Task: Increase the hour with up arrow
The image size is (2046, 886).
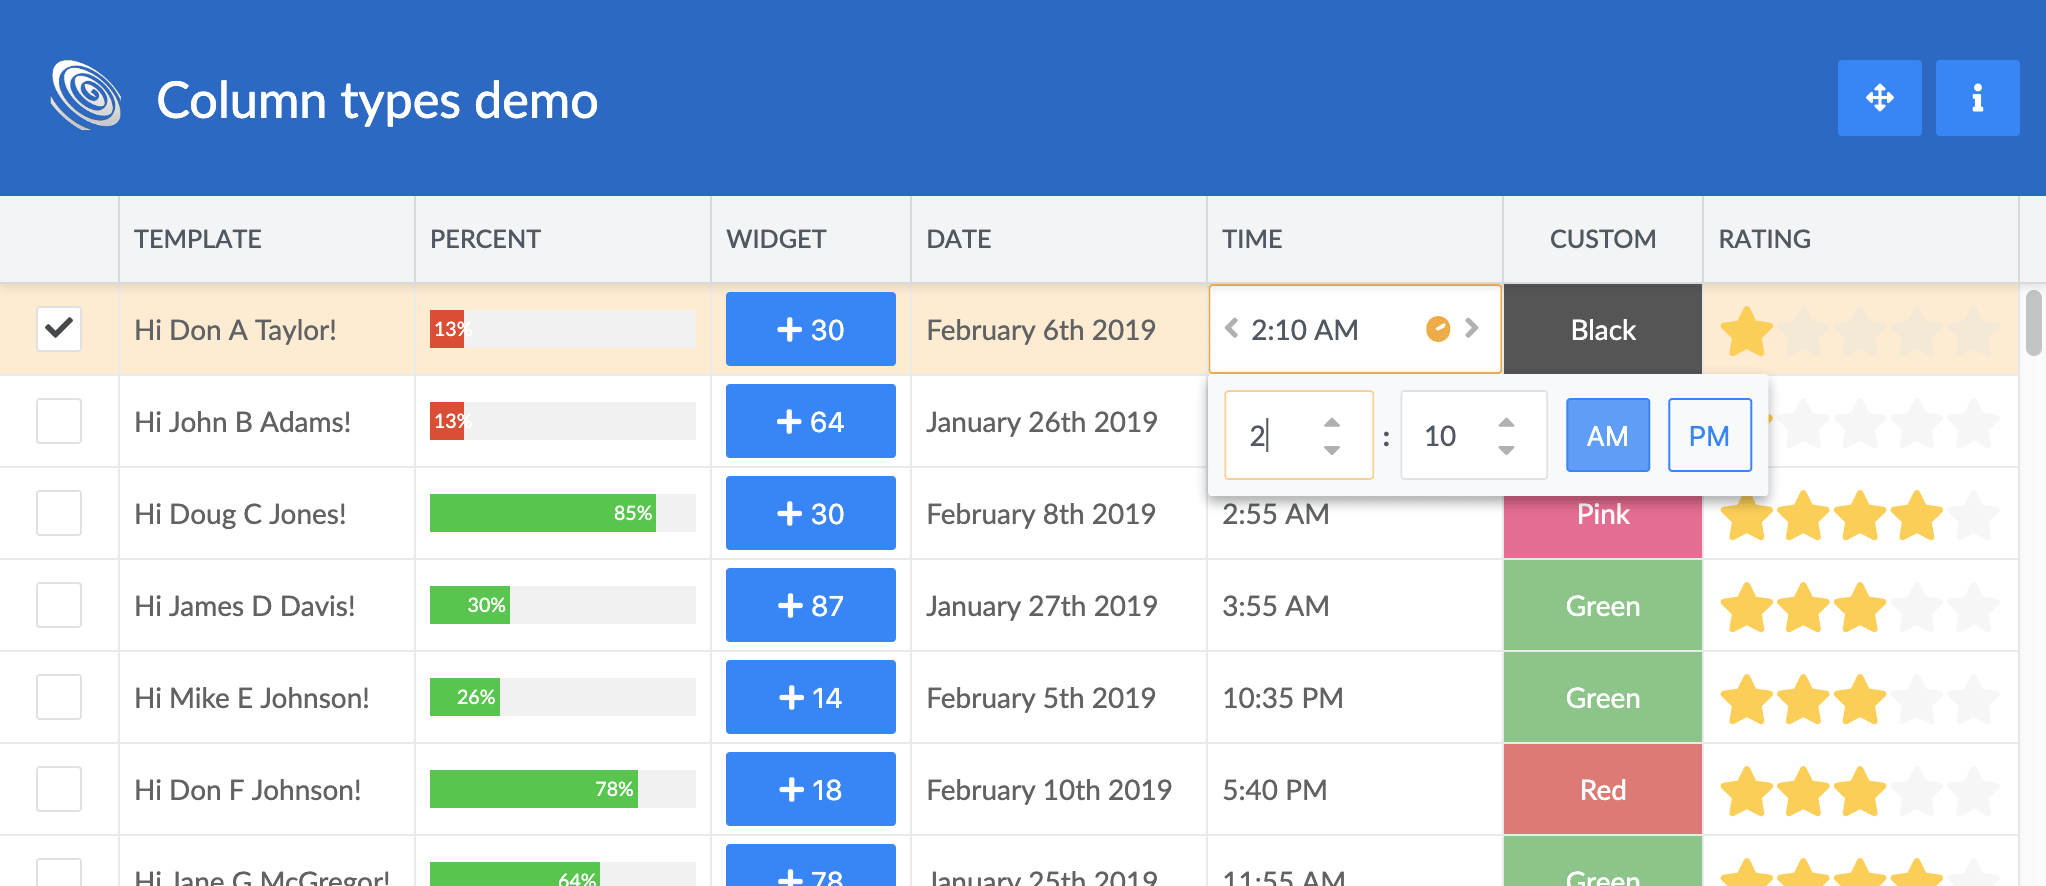Action: point(1332,422)
